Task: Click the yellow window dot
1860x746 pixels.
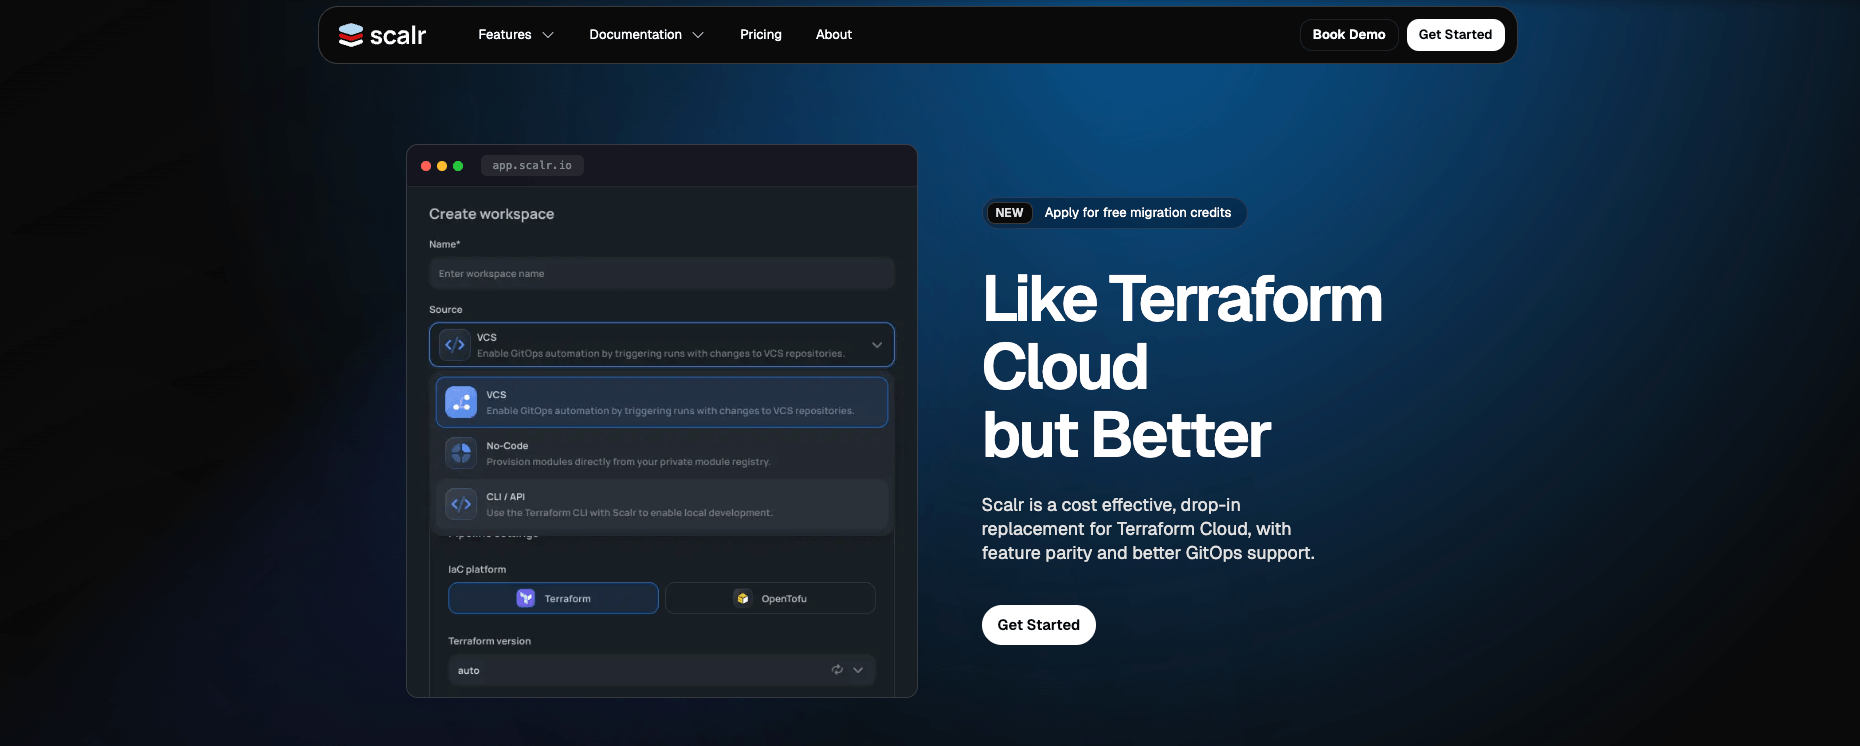Action: pyautogui.click(x=442, y=166)
